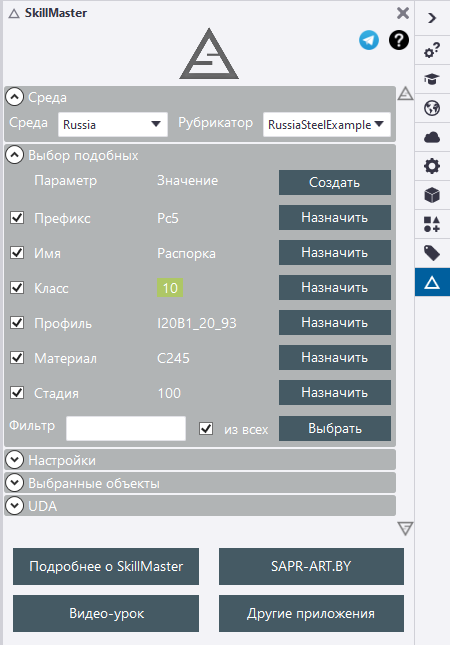
Task: Open the SAPR-ART.BY link button
Action: (x=311, y=566)
